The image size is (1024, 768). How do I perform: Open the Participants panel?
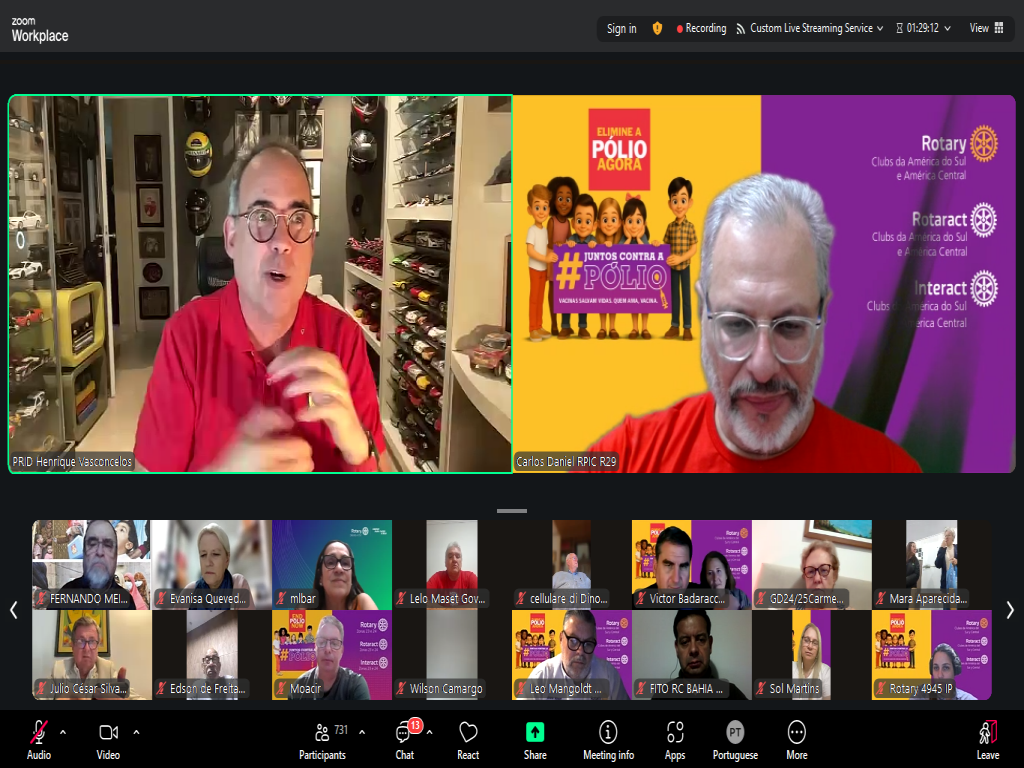click(322, 740)
